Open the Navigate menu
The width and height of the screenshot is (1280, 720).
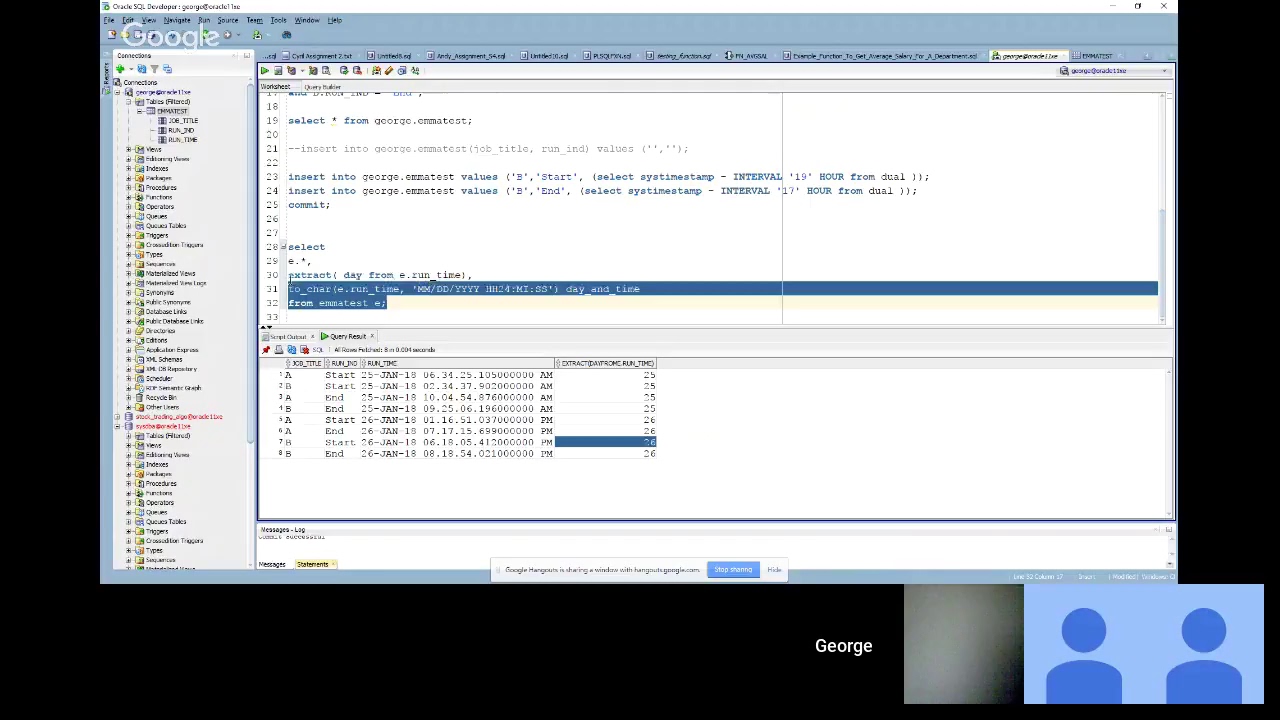tap(177, 20)
